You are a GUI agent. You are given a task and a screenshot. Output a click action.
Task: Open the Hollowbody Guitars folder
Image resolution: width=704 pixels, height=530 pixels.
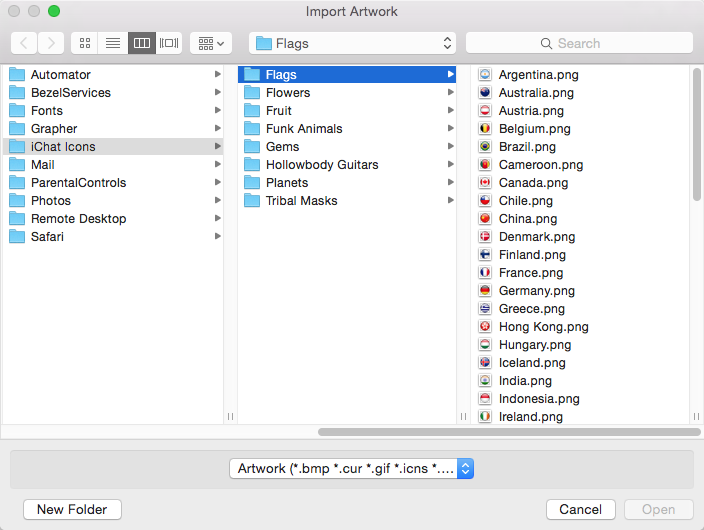click(347, 164)
